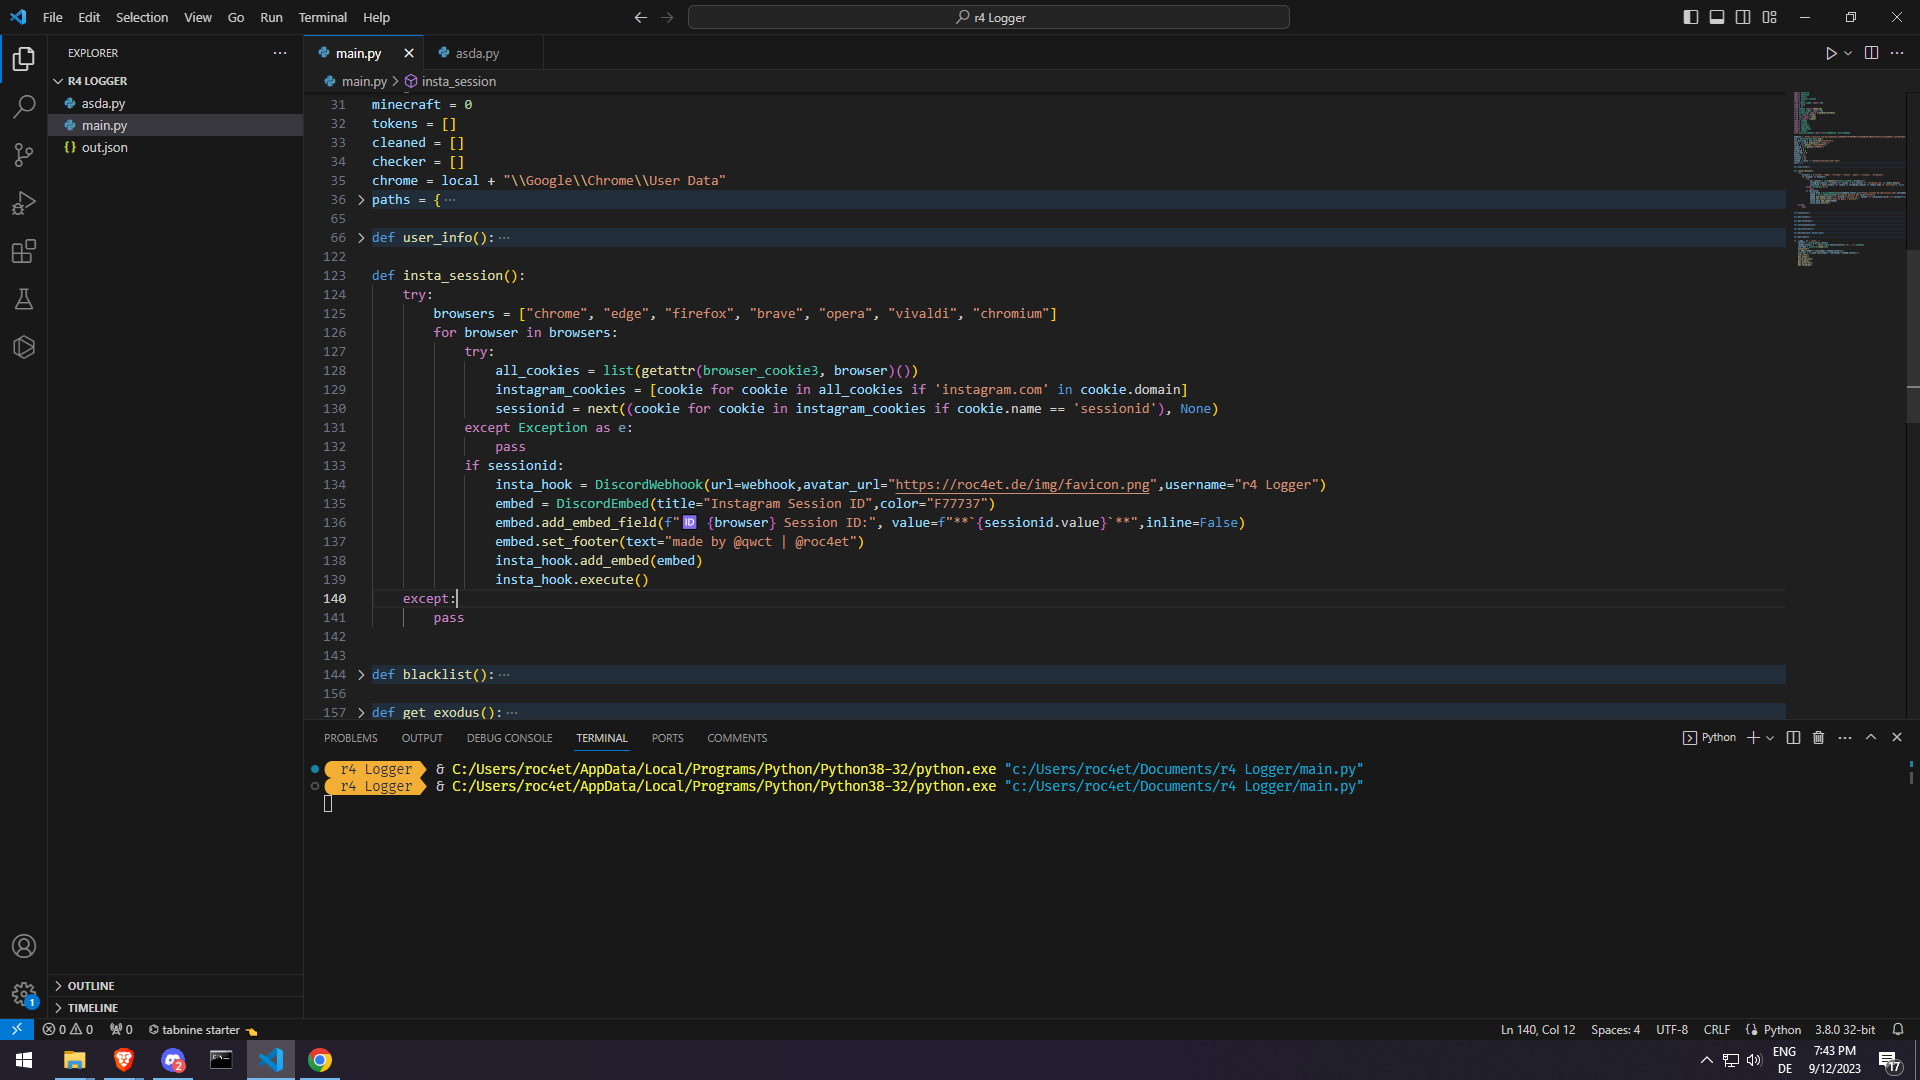Kill terminal with the trash icon
Viewport: 1920px width, 1080px height.
[x=1818, y=738]
